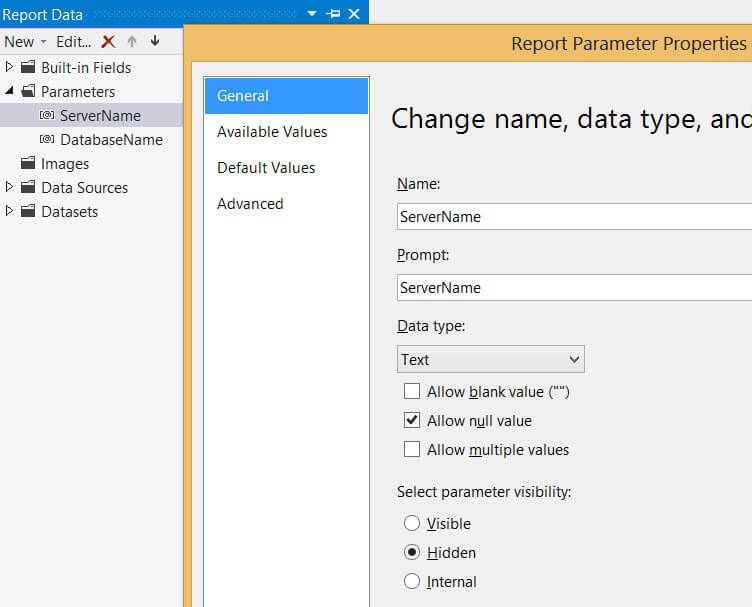
Task: Click the red Delete icon in Report Data toolbar
Action: point(108,42)
